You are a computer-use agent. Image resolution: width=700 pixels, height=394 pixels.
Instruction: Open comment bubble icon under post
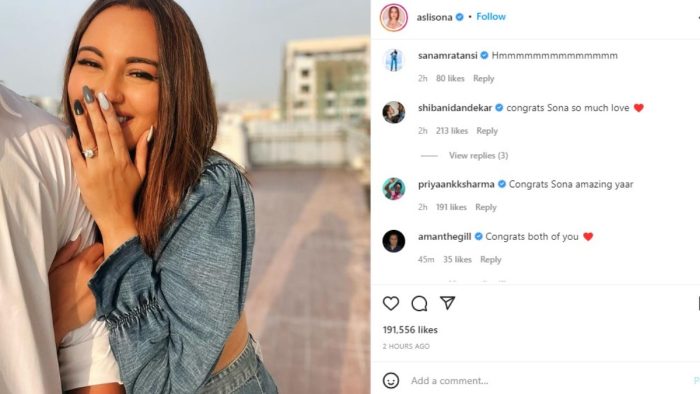click(x=419, y=303)
